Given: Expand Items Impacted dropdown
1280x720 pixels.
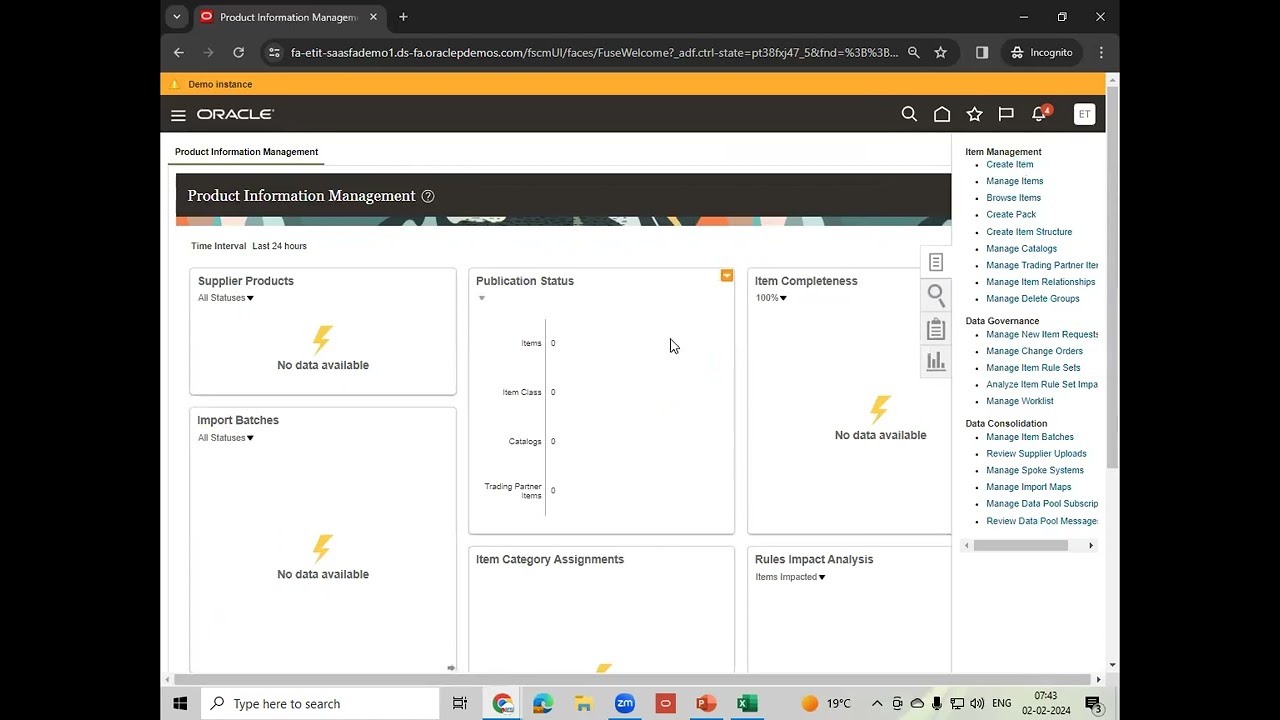Looking at the screenshot, I should (x=791, y=577).
